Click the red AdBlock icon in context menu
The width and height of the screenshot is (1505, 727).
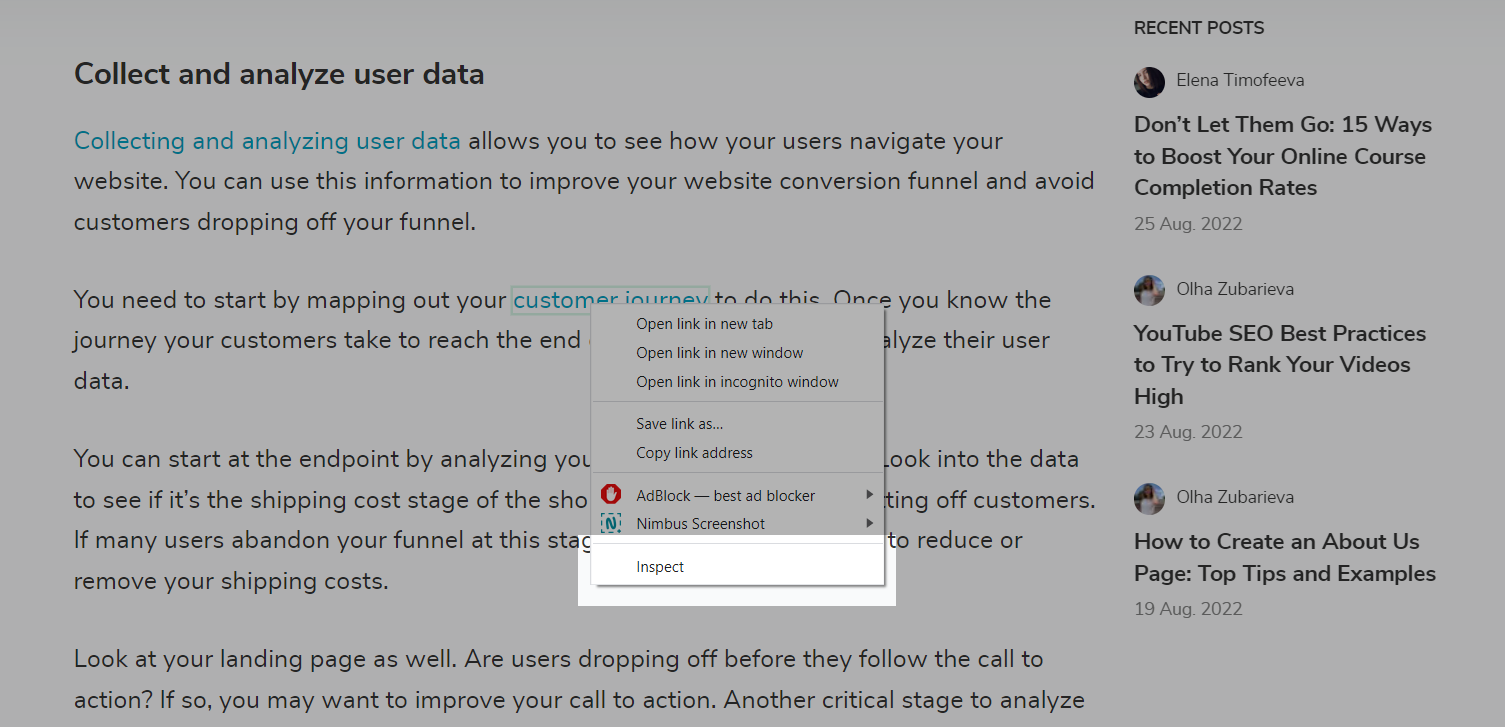(x=611, y=494)
